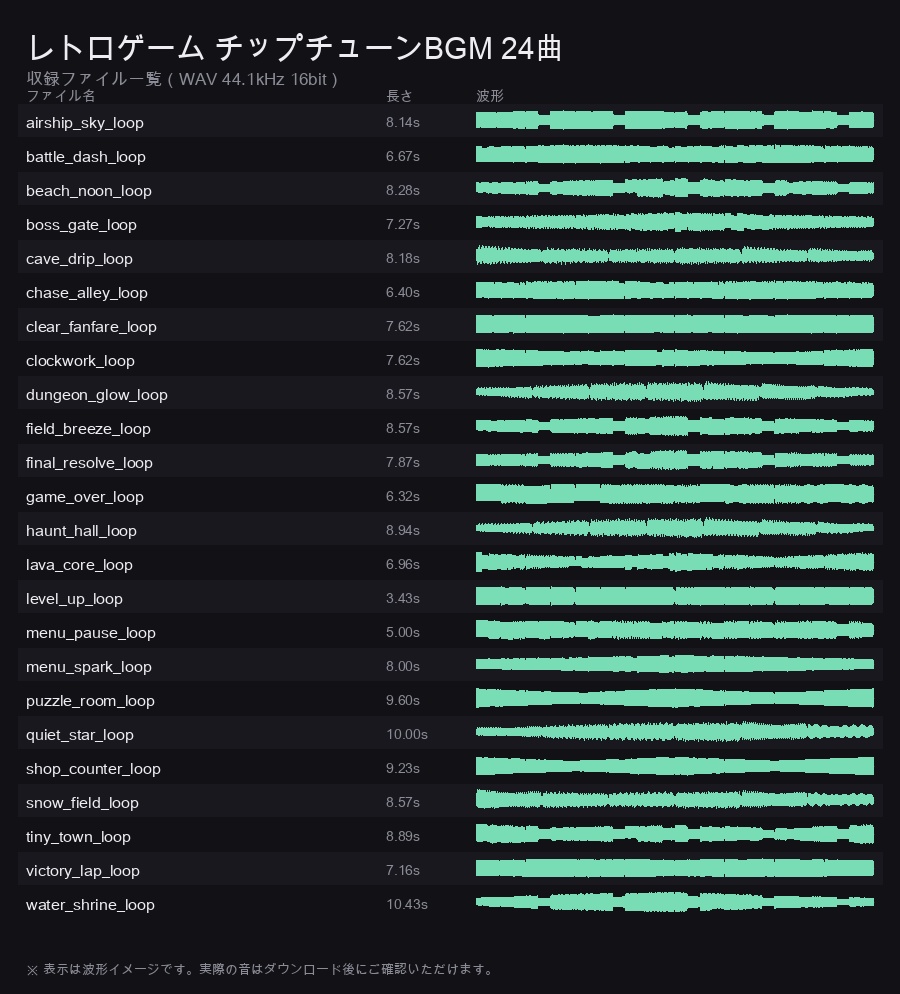This screenshot has height=994, width=900.
Task: Select clockwork_loop in the file list
Action: 80,361
